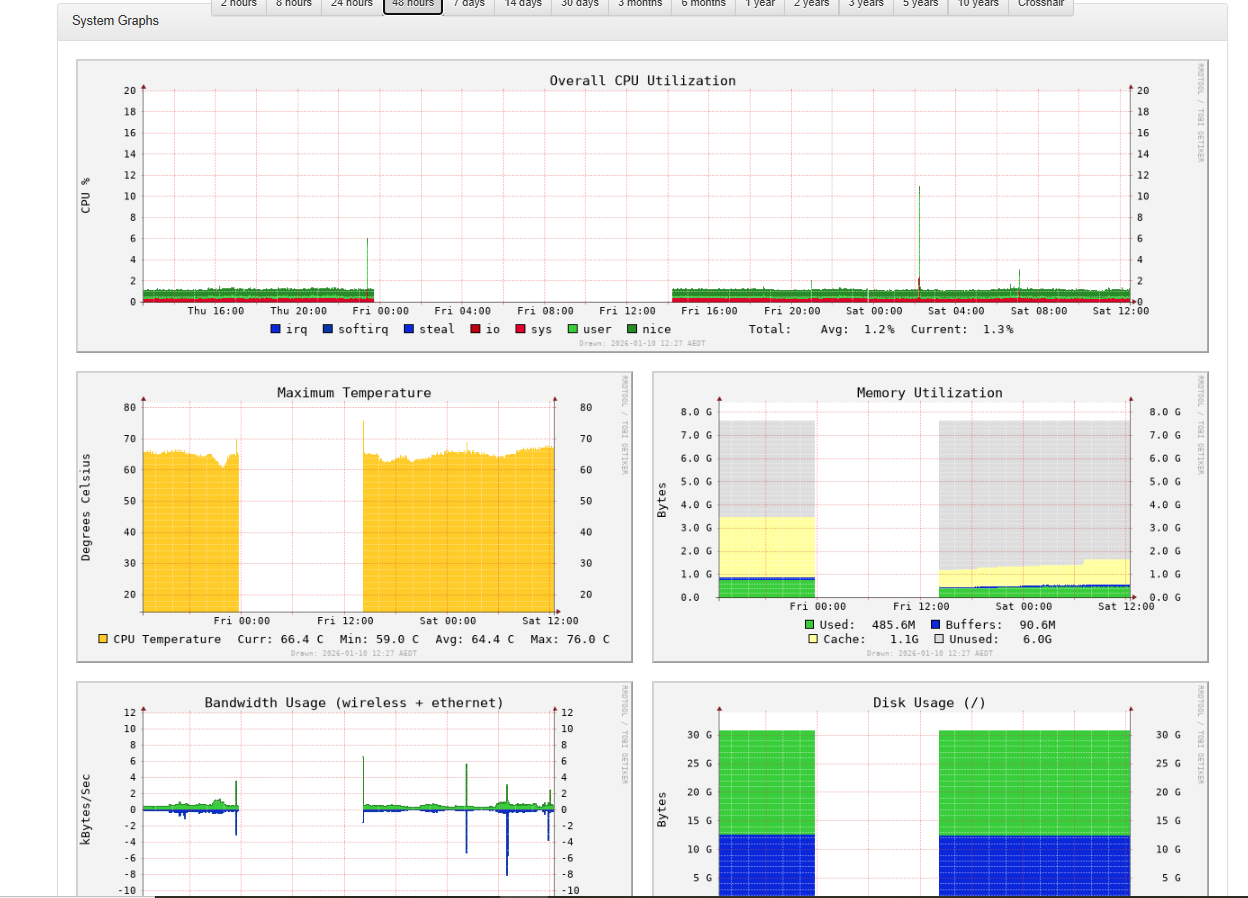Click the red sys legend swatch
The image size is (1248, 898).
pyautogui.click(x=521, y=329)
